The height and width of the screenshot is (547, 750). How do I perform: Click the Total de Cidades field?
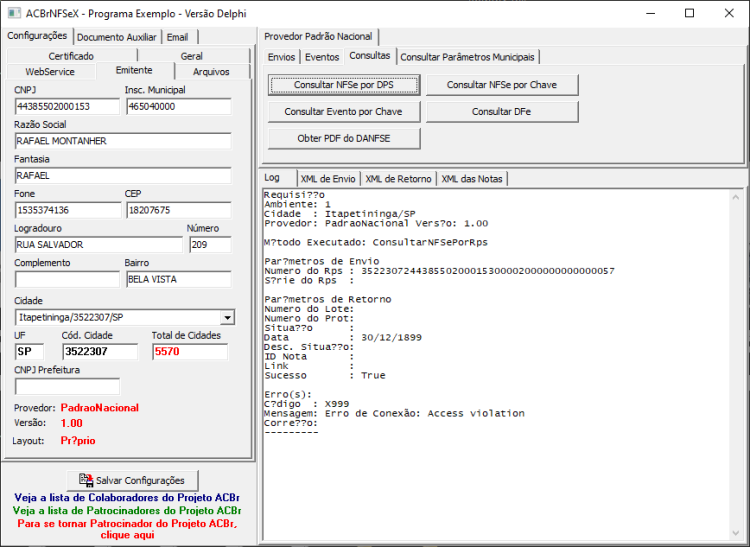coord(190,352)
